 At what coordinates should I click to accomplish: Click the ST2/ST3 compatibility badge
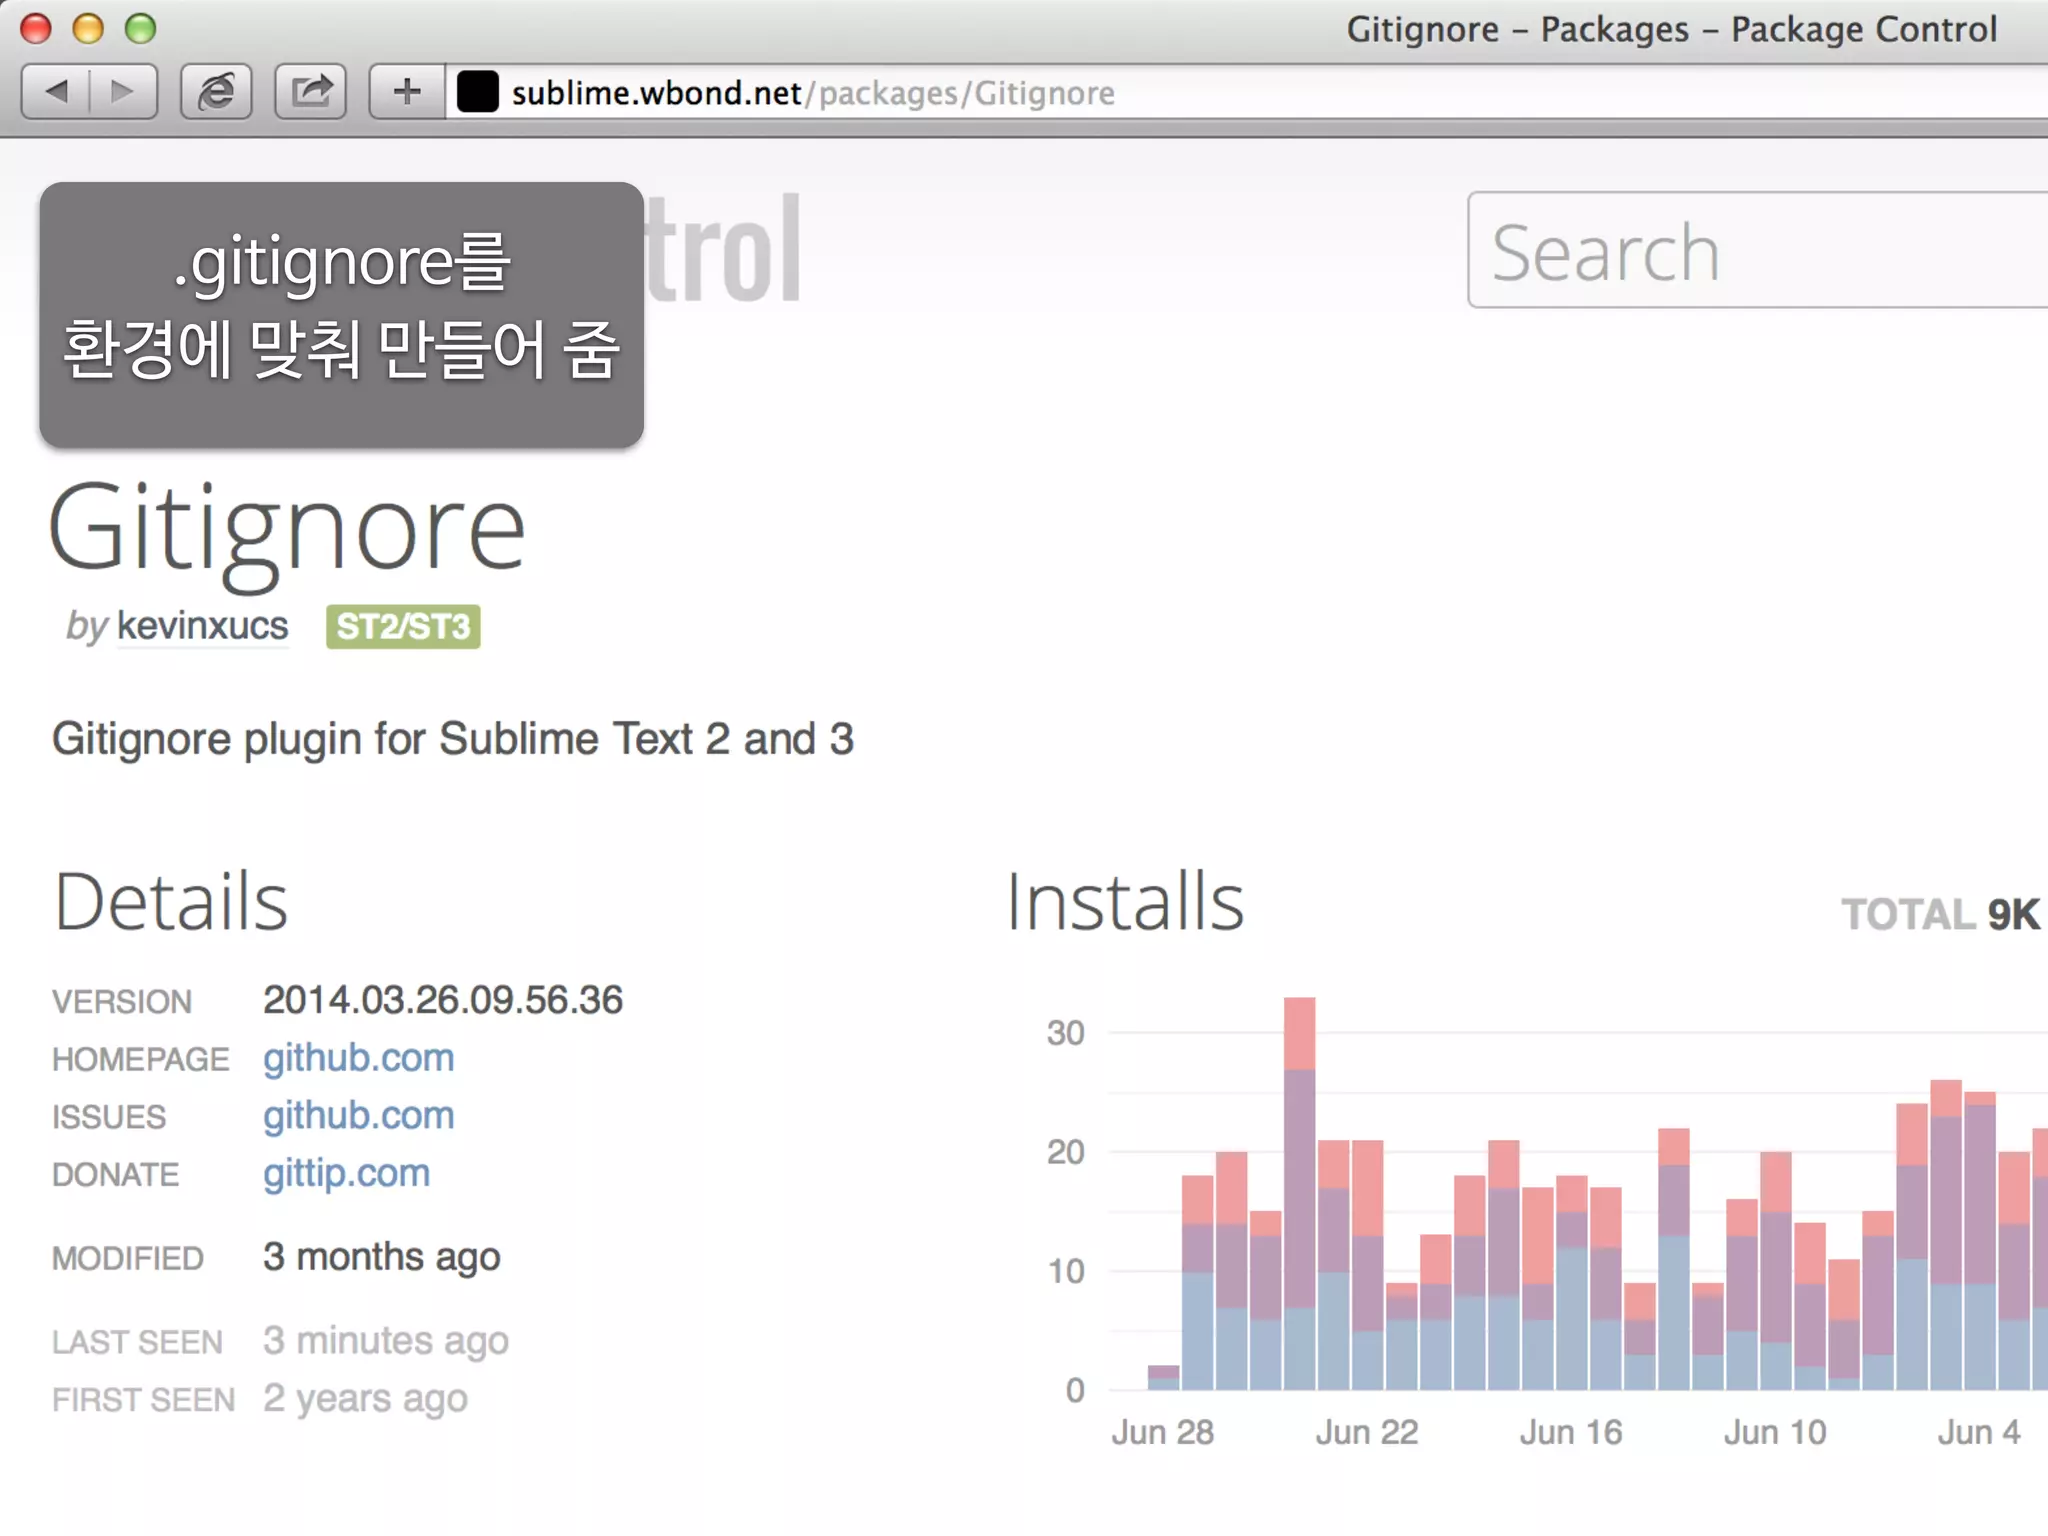tap(403, 627)
